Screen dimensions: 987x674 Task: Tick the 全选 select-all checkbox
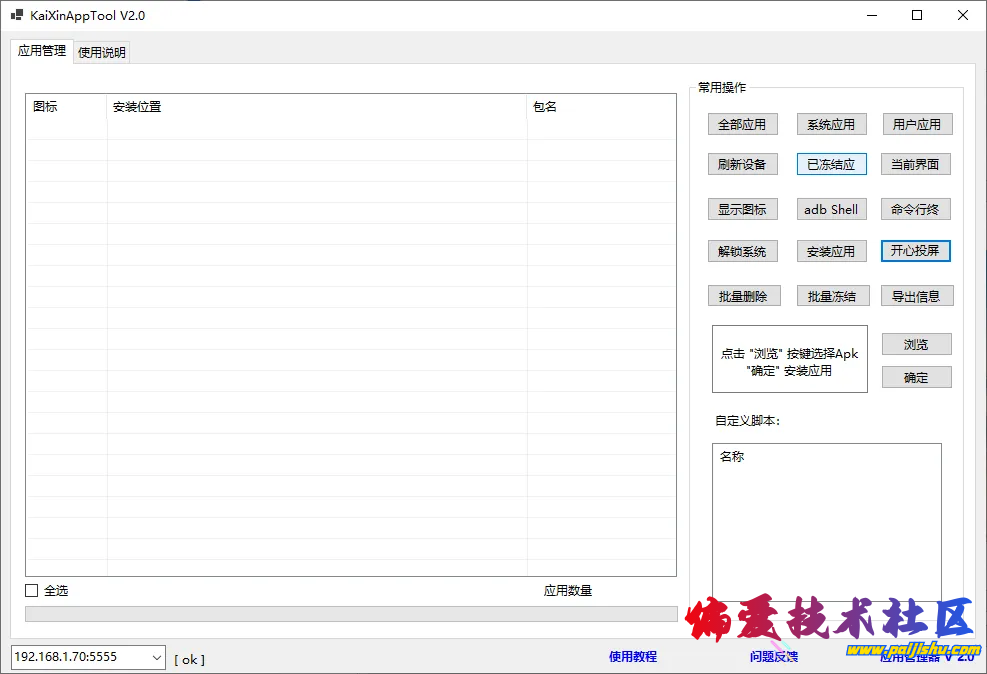pyautogui.click(x=32, y=591)
